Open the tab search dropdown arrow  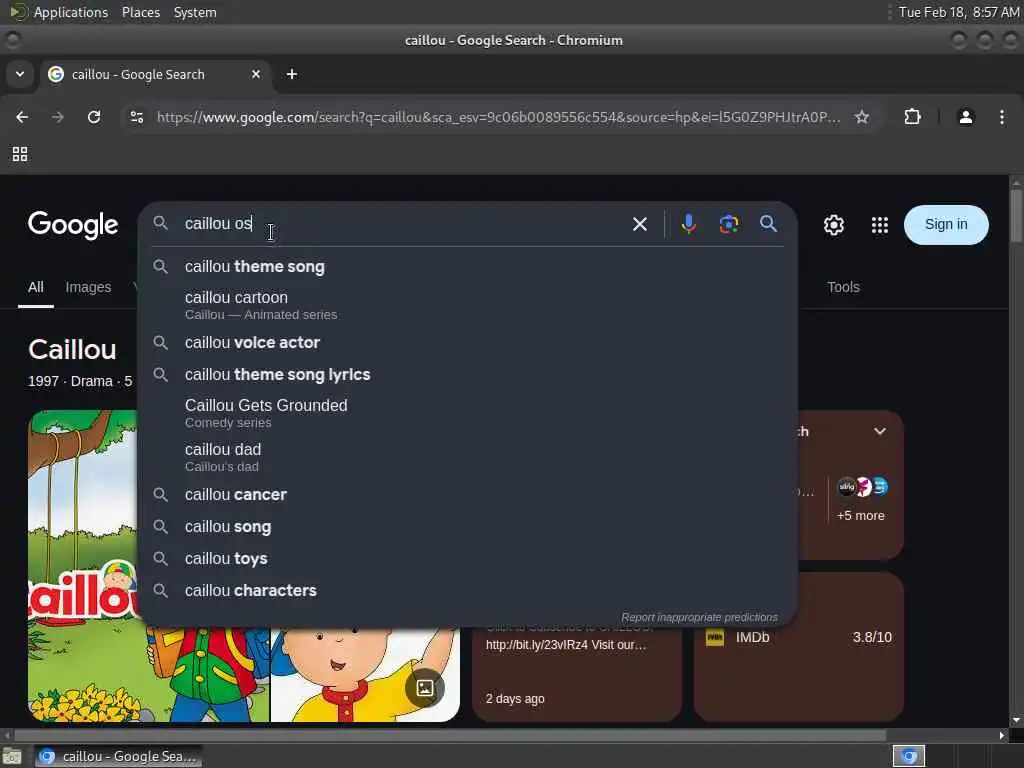pos(20,74)
